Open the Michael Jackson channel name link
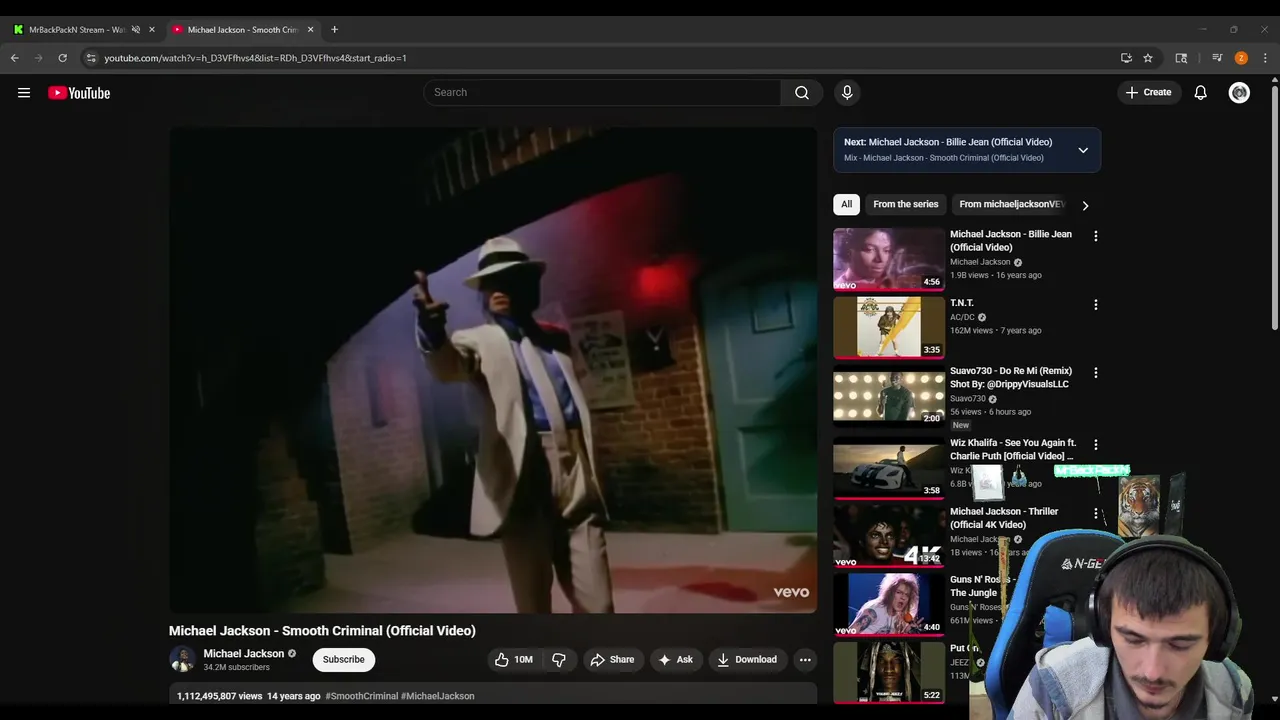 click(x=244, y=654)
